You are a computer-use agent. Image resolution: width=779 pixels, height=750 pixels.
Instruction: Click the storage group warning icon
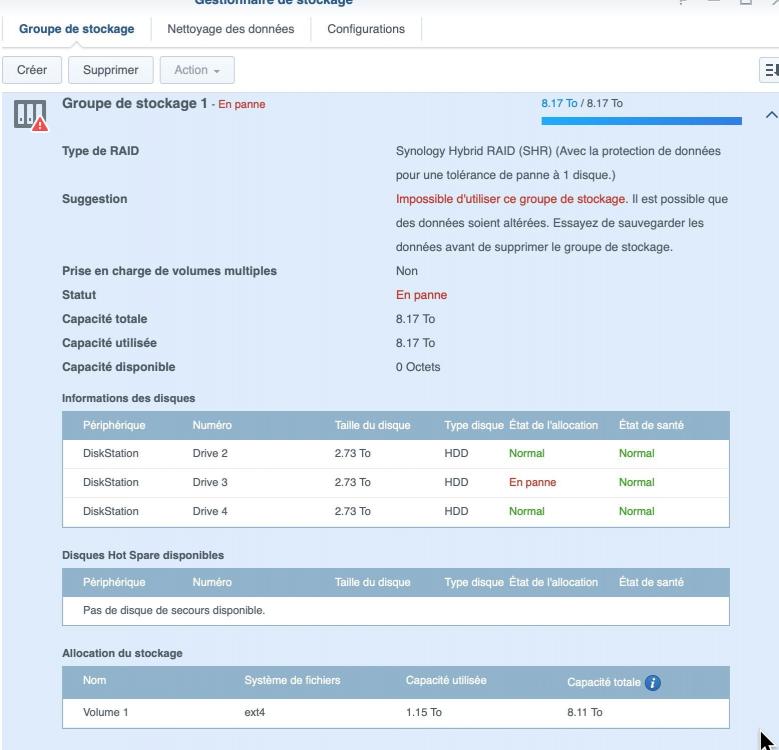click(30, 116)
